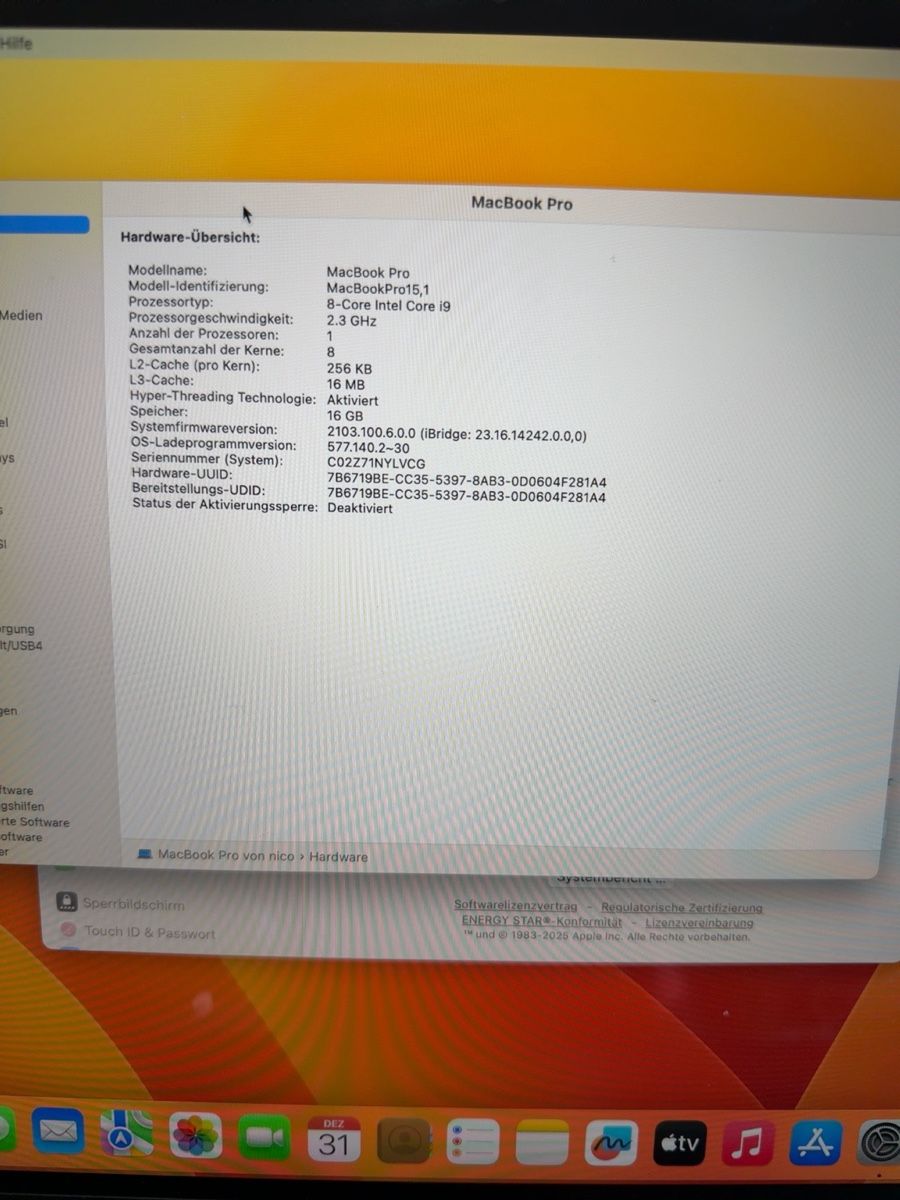Open the Notes app in Dock

tap(542, 1143)
